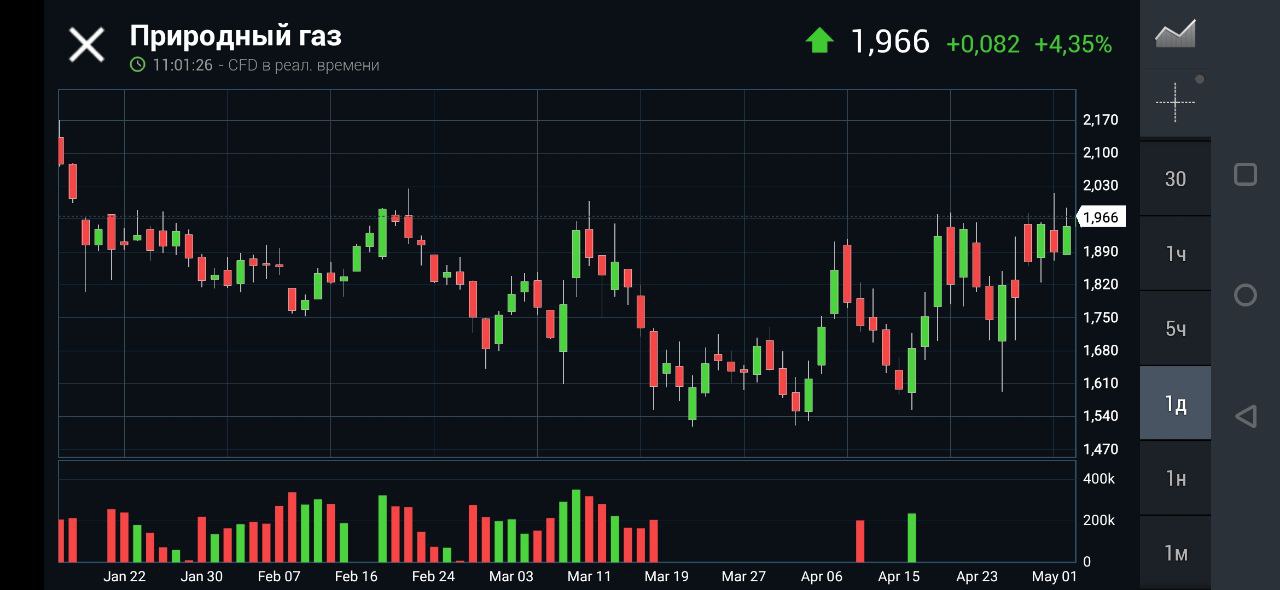Viewport: 1280px width, 590px height.
Task: Select the 30 minute timeframe
Action: [x=1175, y=179]
